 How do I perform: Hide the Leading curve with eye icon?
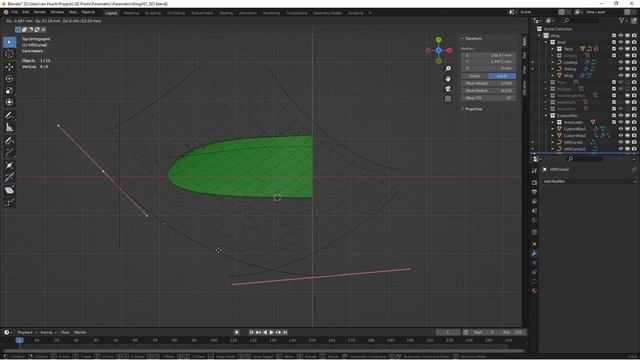(x=621, y=62)
